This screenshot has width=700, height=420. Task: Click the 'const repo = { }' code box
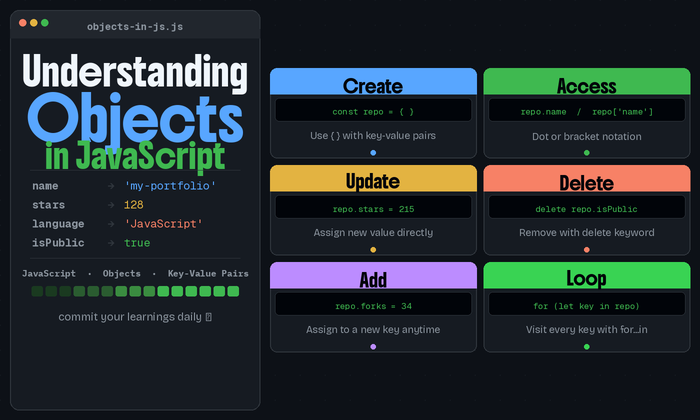coord(373,110)
